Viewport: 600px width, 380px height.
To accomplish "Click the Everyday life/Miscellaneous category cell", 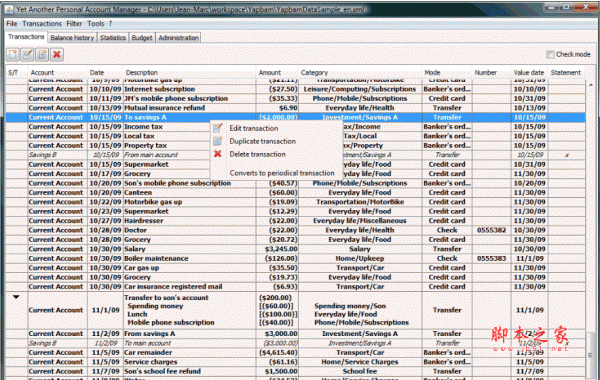I will click(360, 221).
